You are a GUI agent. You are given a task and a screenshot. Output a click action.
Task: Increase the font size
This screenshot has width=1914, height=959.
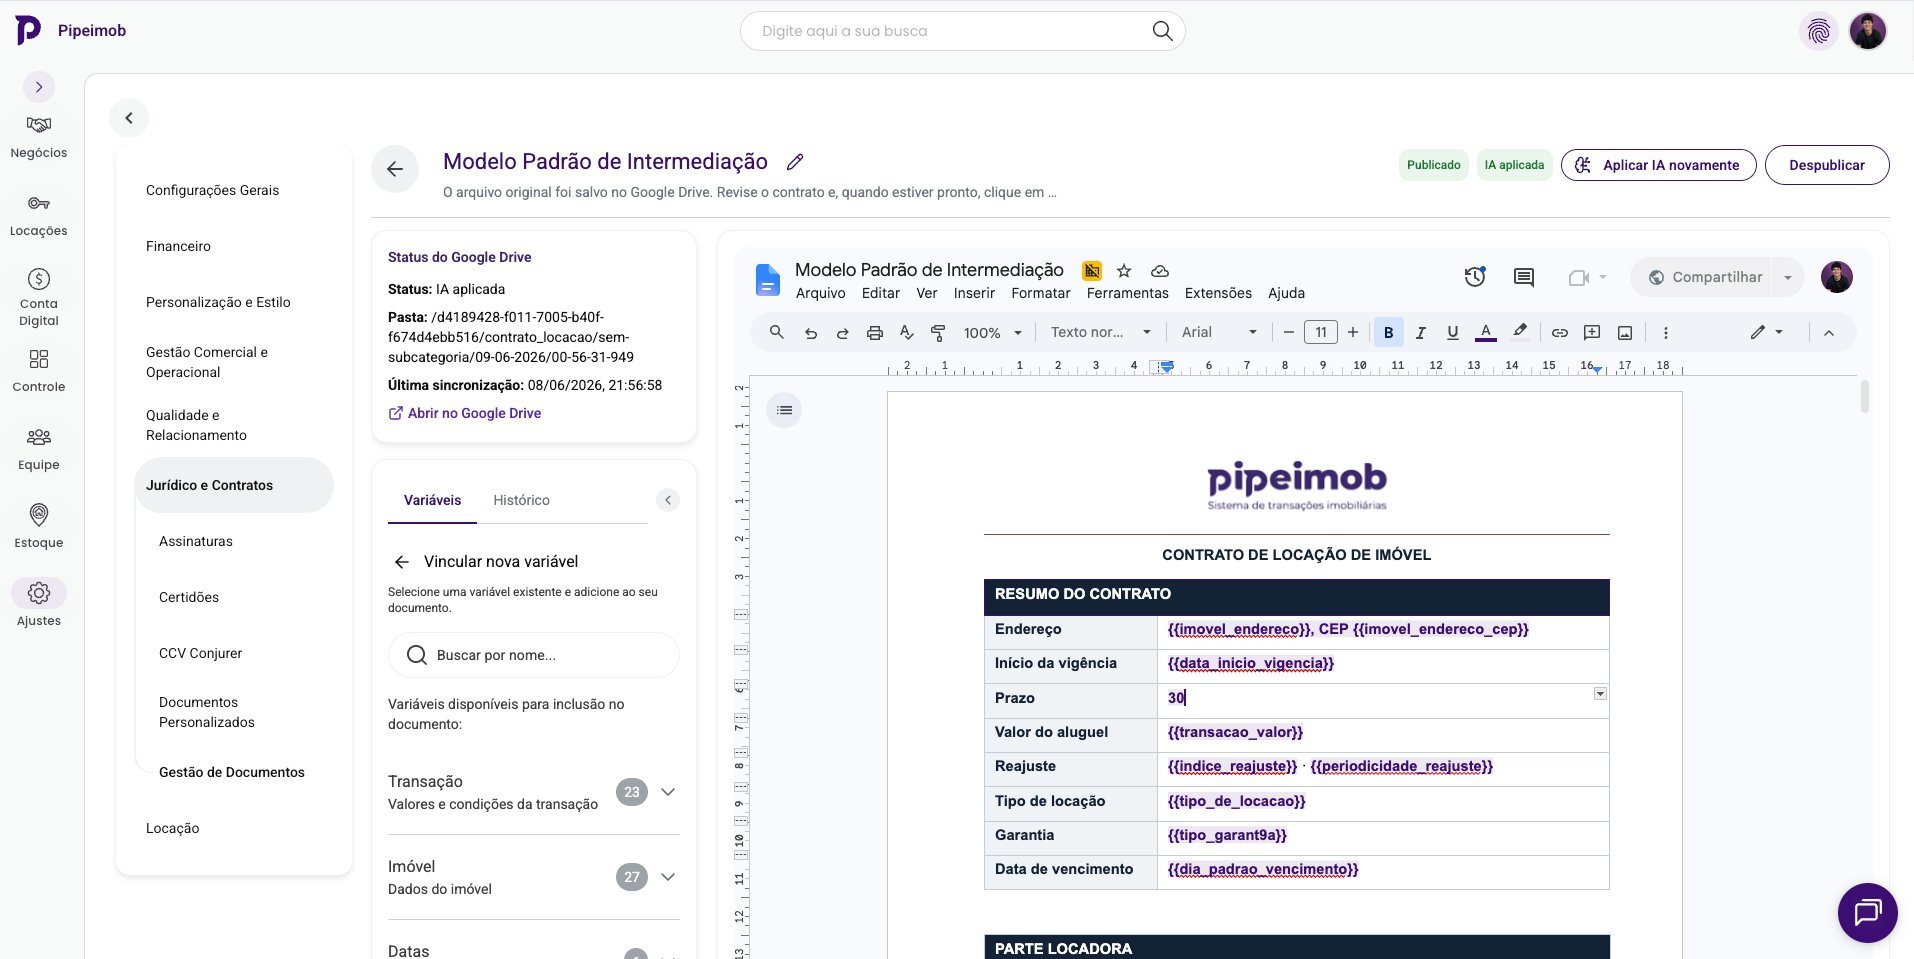coord(1353,333)
